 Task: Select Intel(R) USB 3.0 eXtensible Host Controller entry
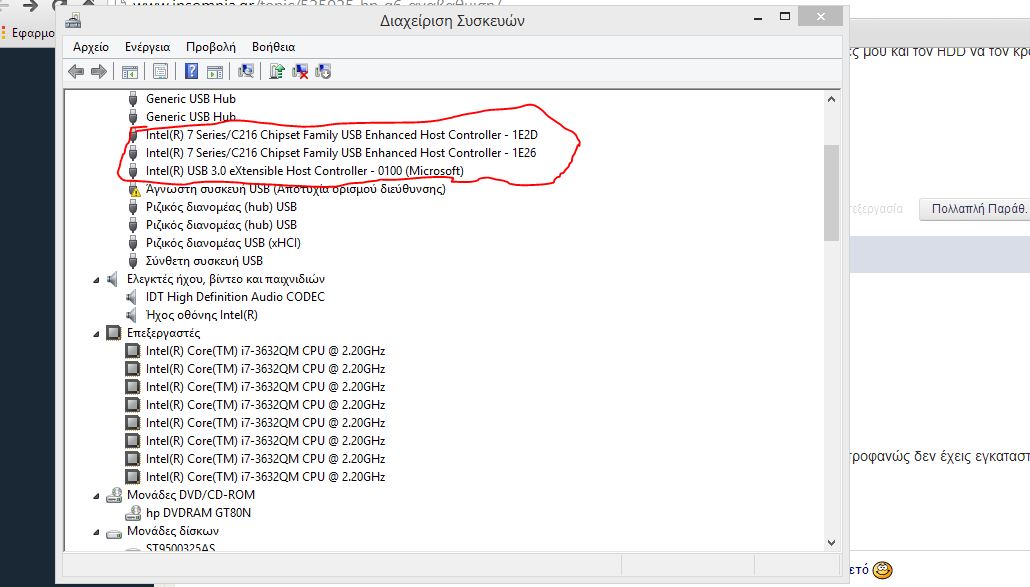pos(305,171)
